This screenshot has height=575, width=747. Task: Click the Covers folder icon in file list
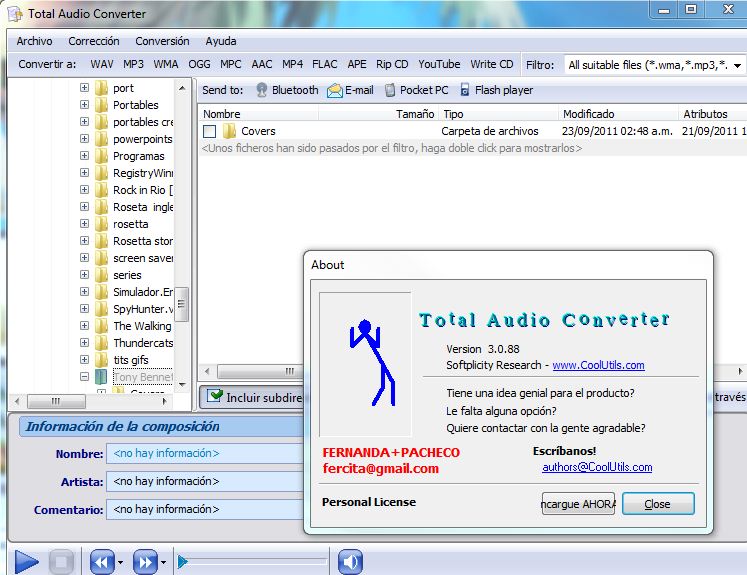pos(230,131)
